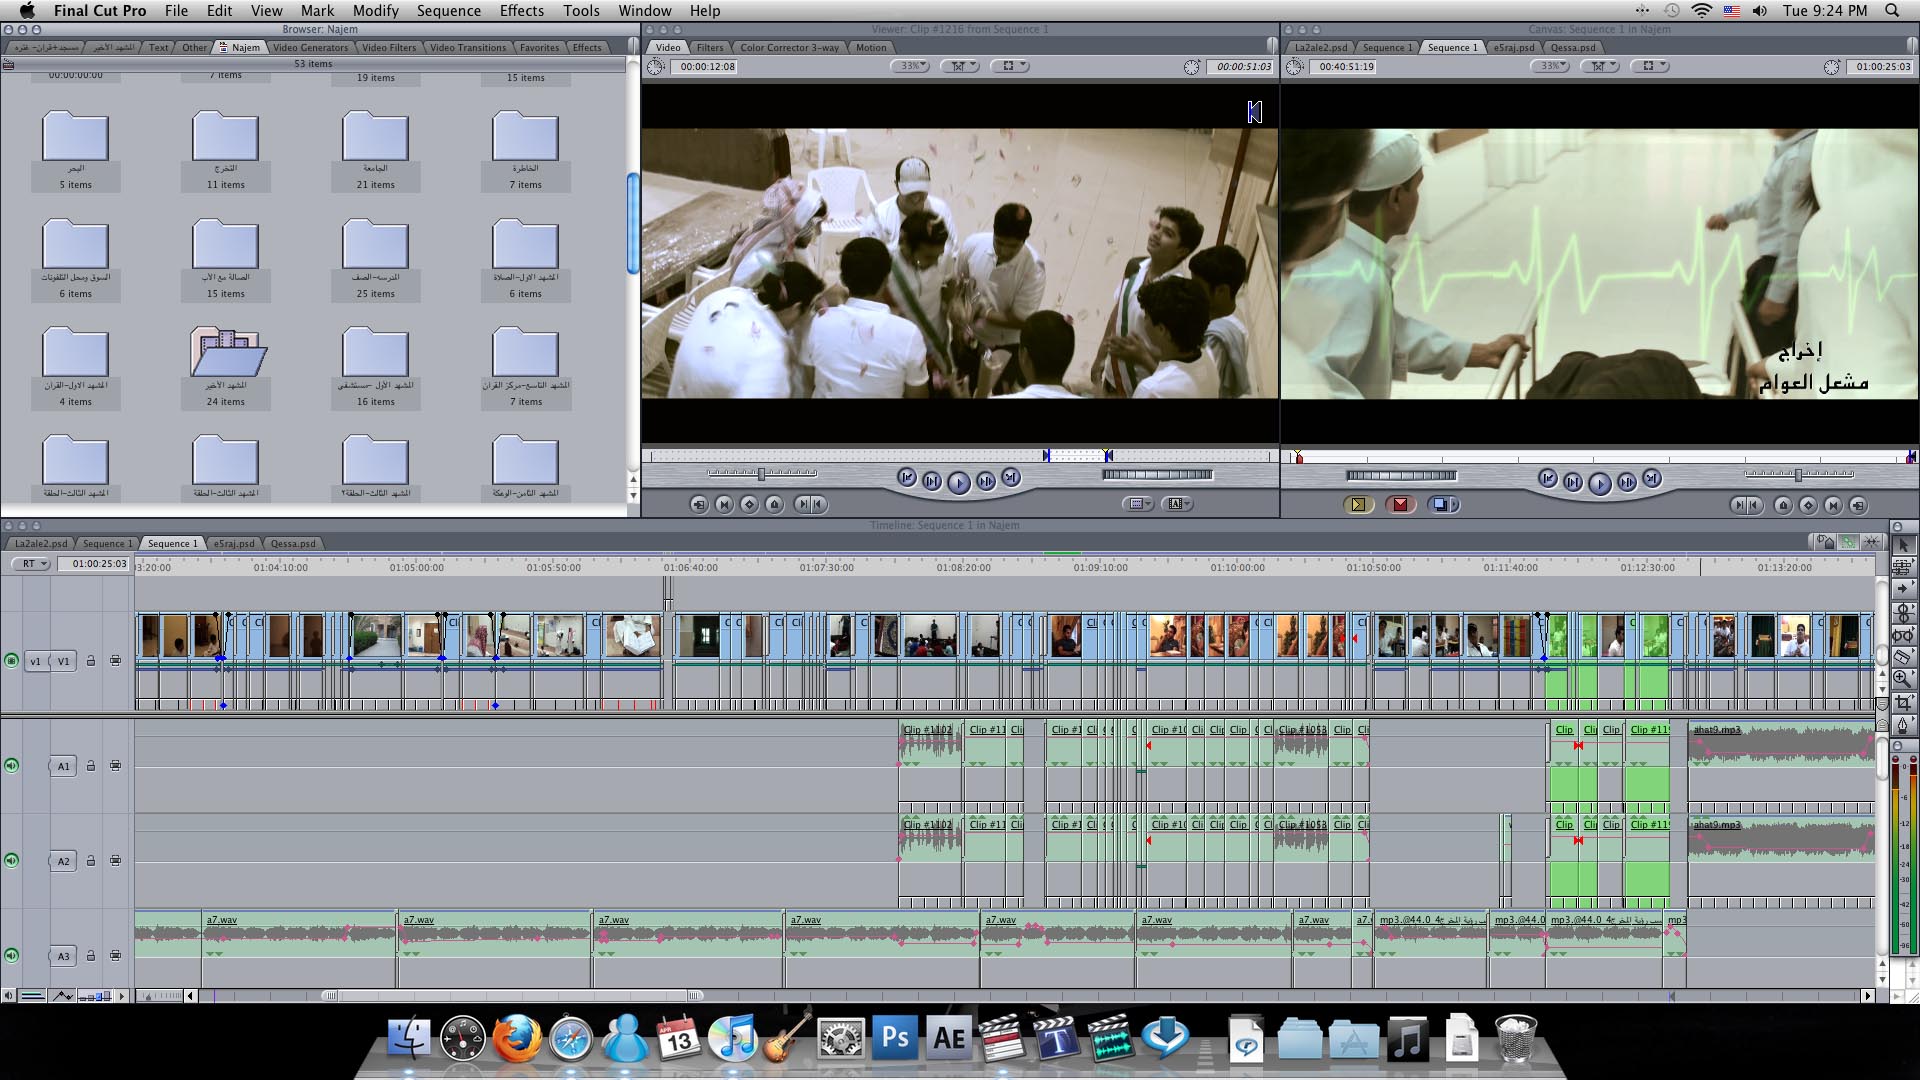Click Match Frame button in Canvas
This screenshot has width=1920, height=1080.
(x=1858, y=506)
